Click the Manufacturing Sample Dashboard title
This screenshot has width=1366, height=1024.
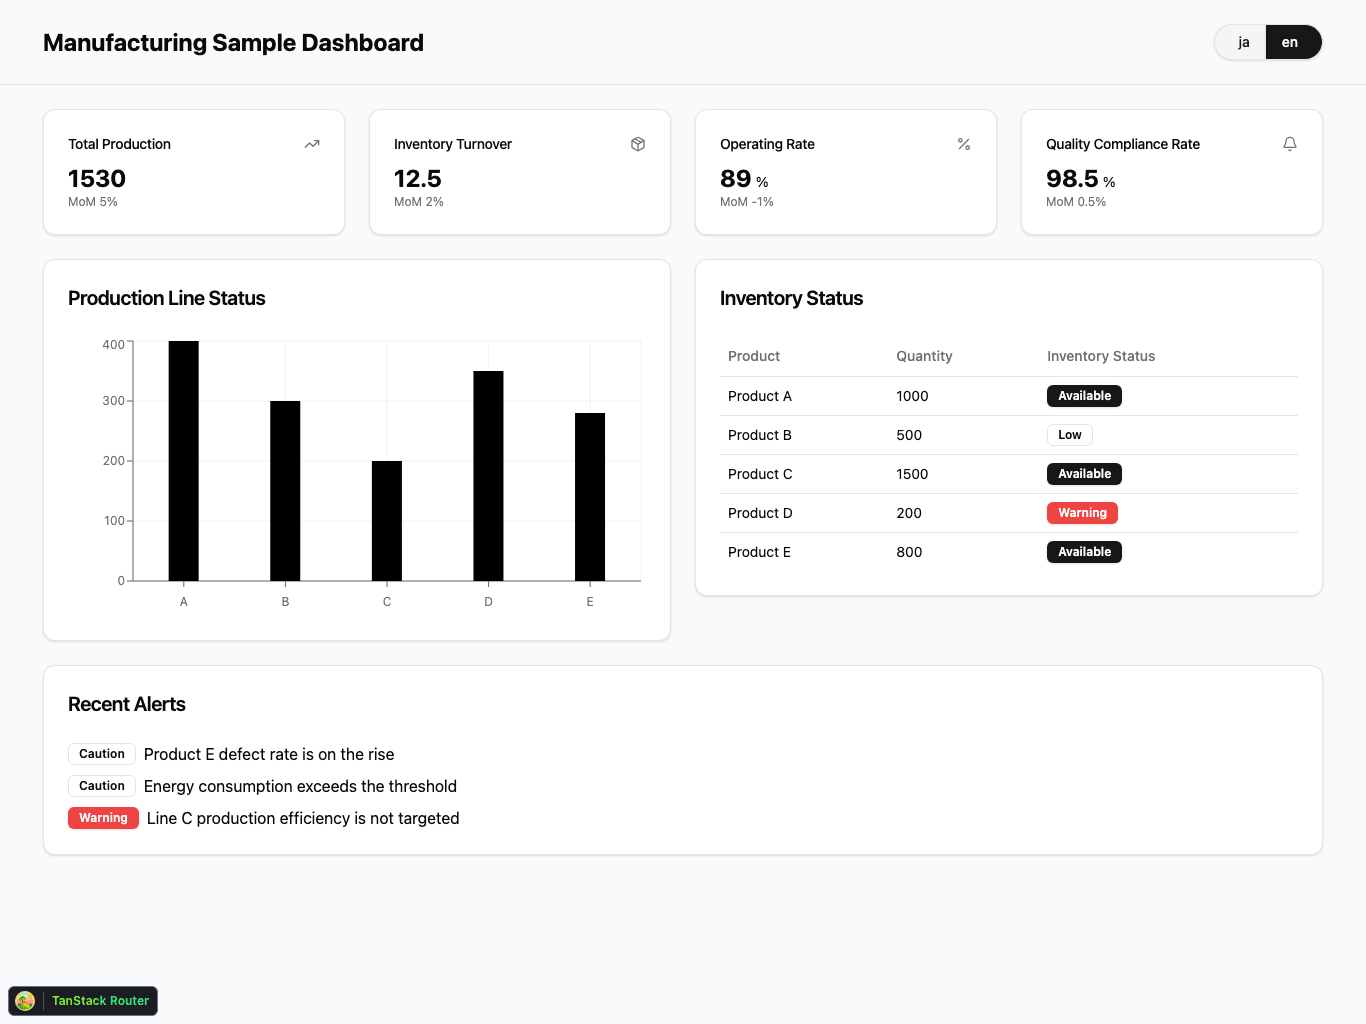pyautogui.click(x=233, y=43)
